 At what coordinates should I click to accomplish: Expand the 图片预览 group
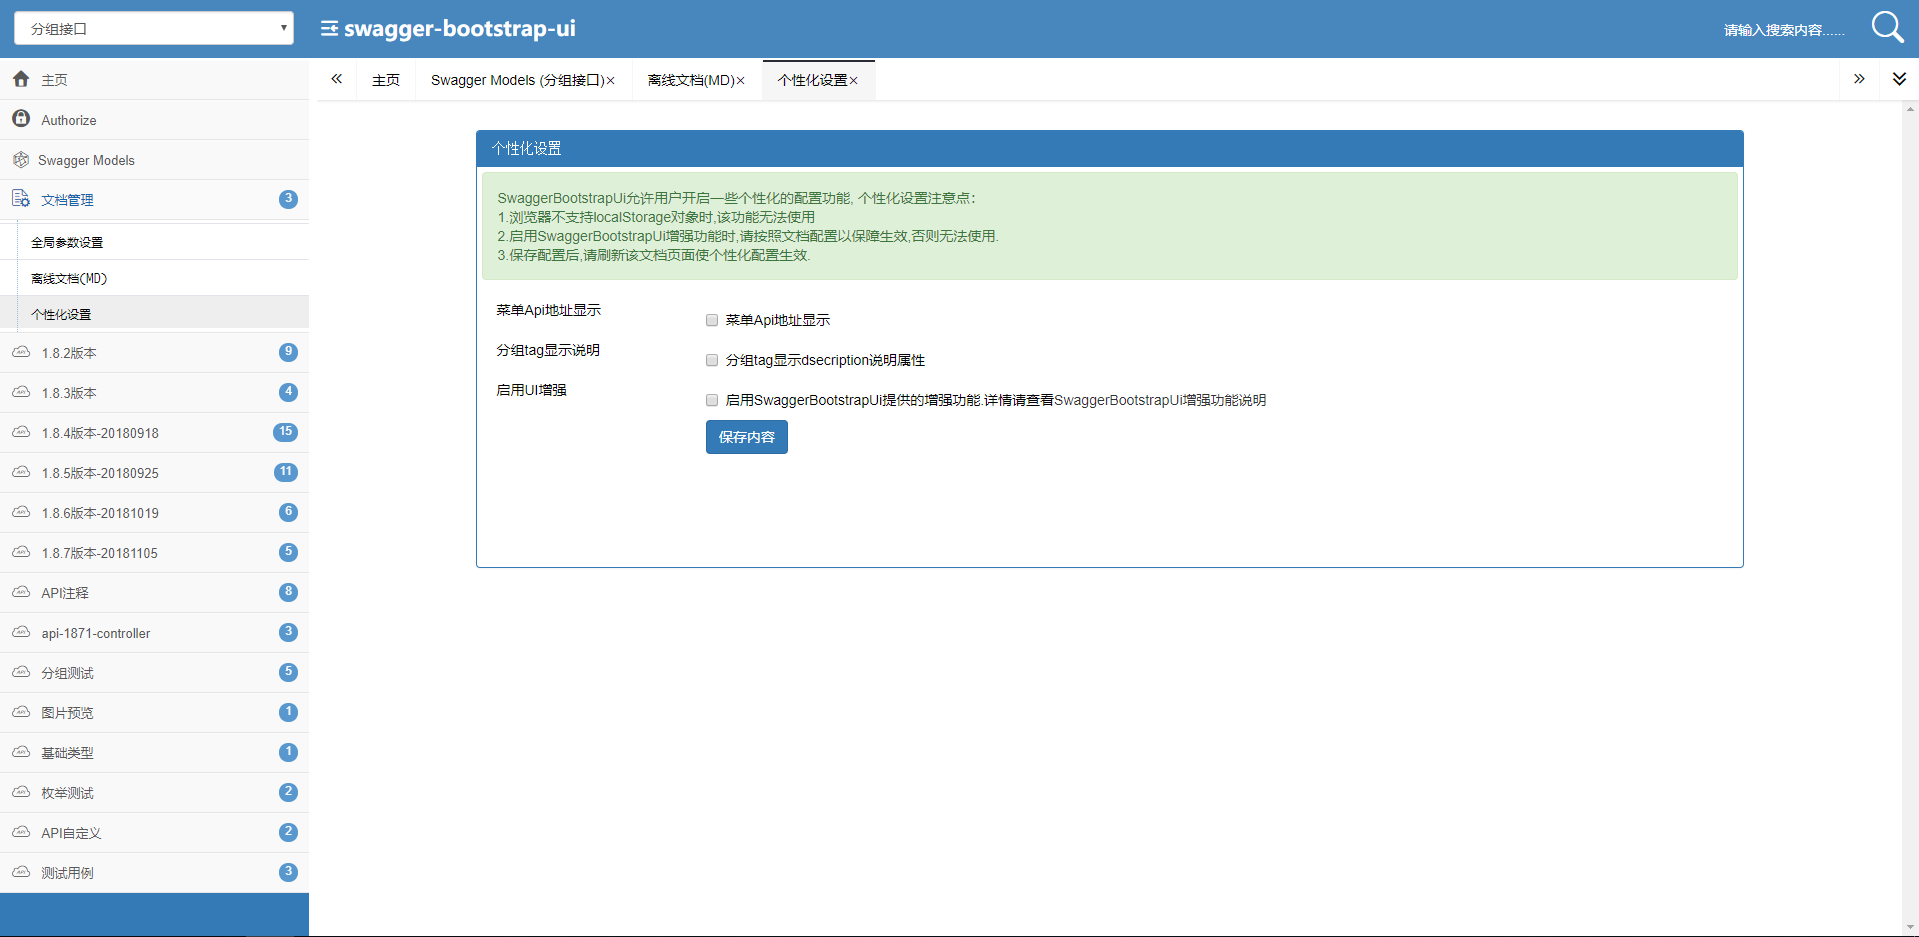pos(154,712)
